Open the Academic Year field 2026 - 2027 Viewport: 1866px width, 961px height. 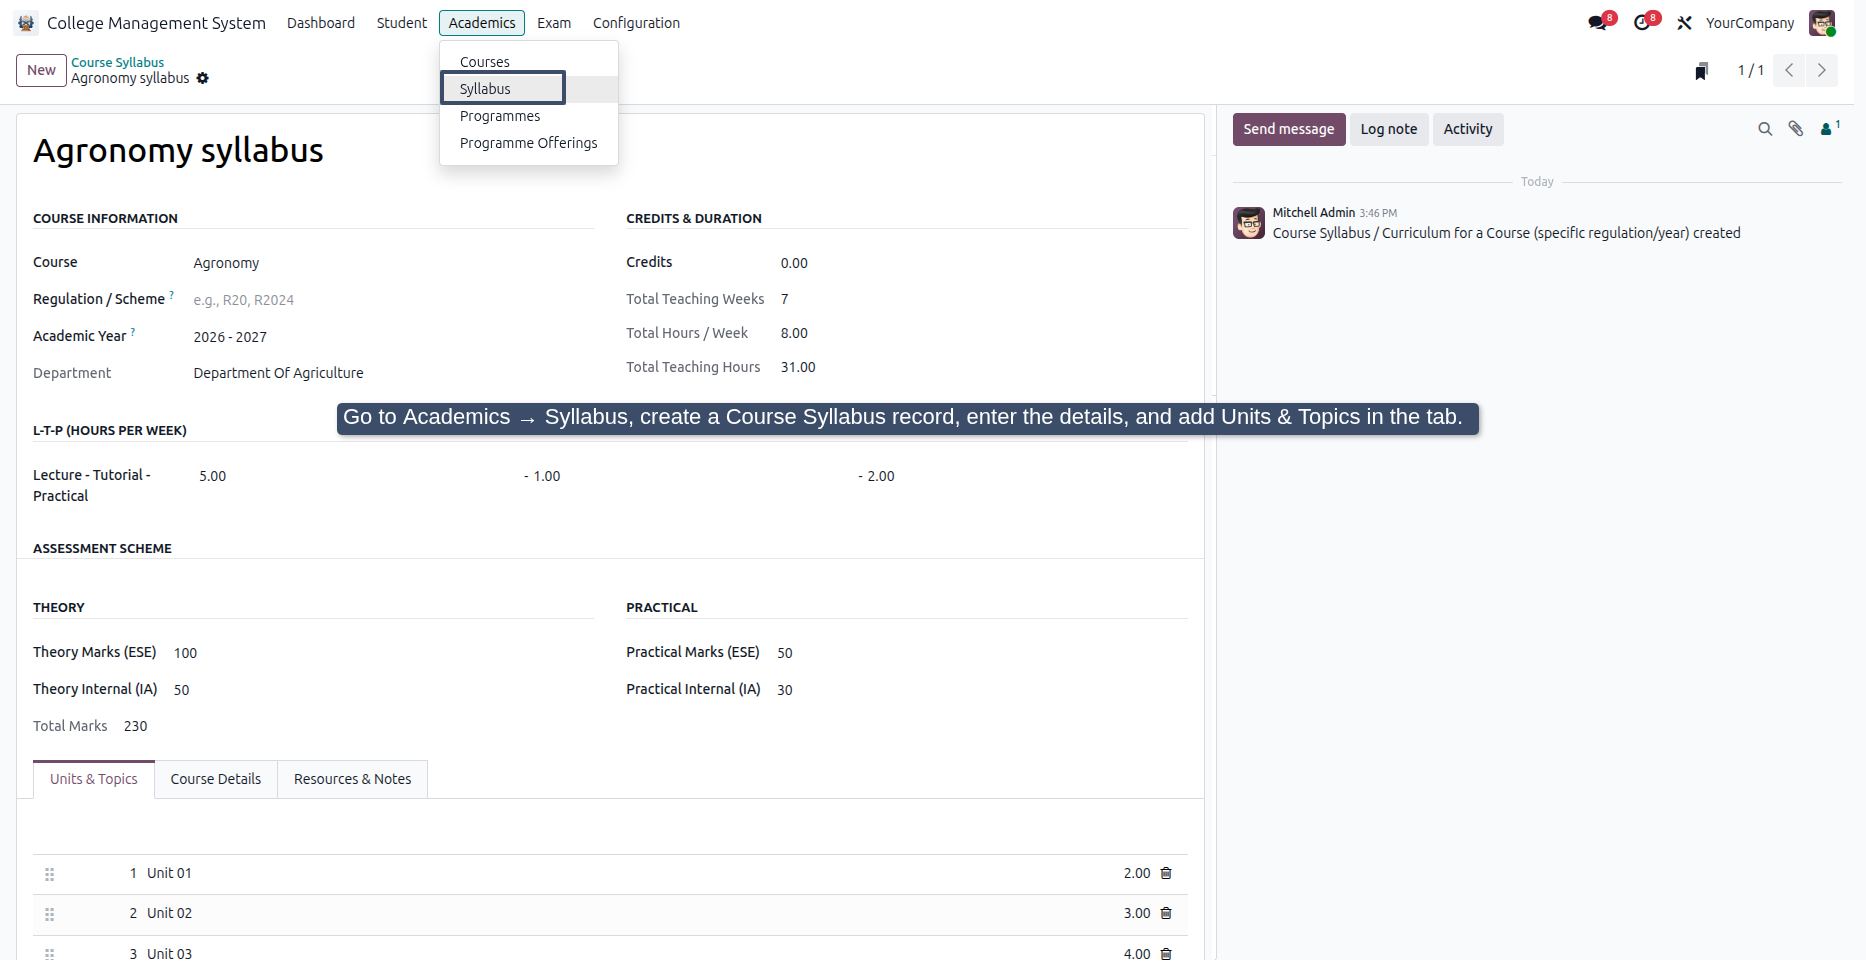tap(393, 337)
